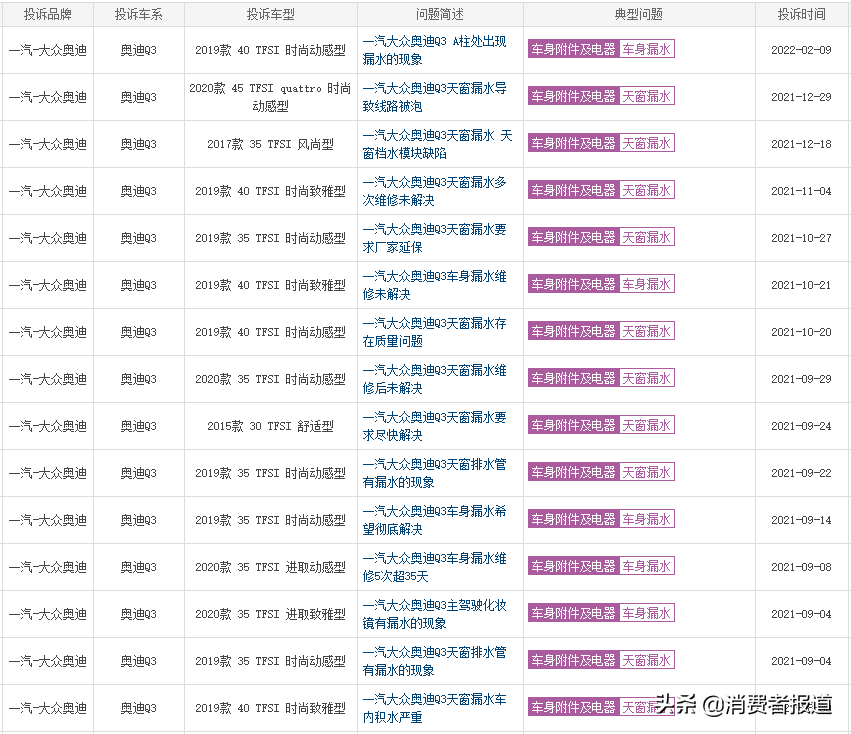Click 一汽-大众奥迪 brand cell in 2021-09-24 row
Image resolution: width=851 pixels, height=734 pixels.
coord(48,426)
